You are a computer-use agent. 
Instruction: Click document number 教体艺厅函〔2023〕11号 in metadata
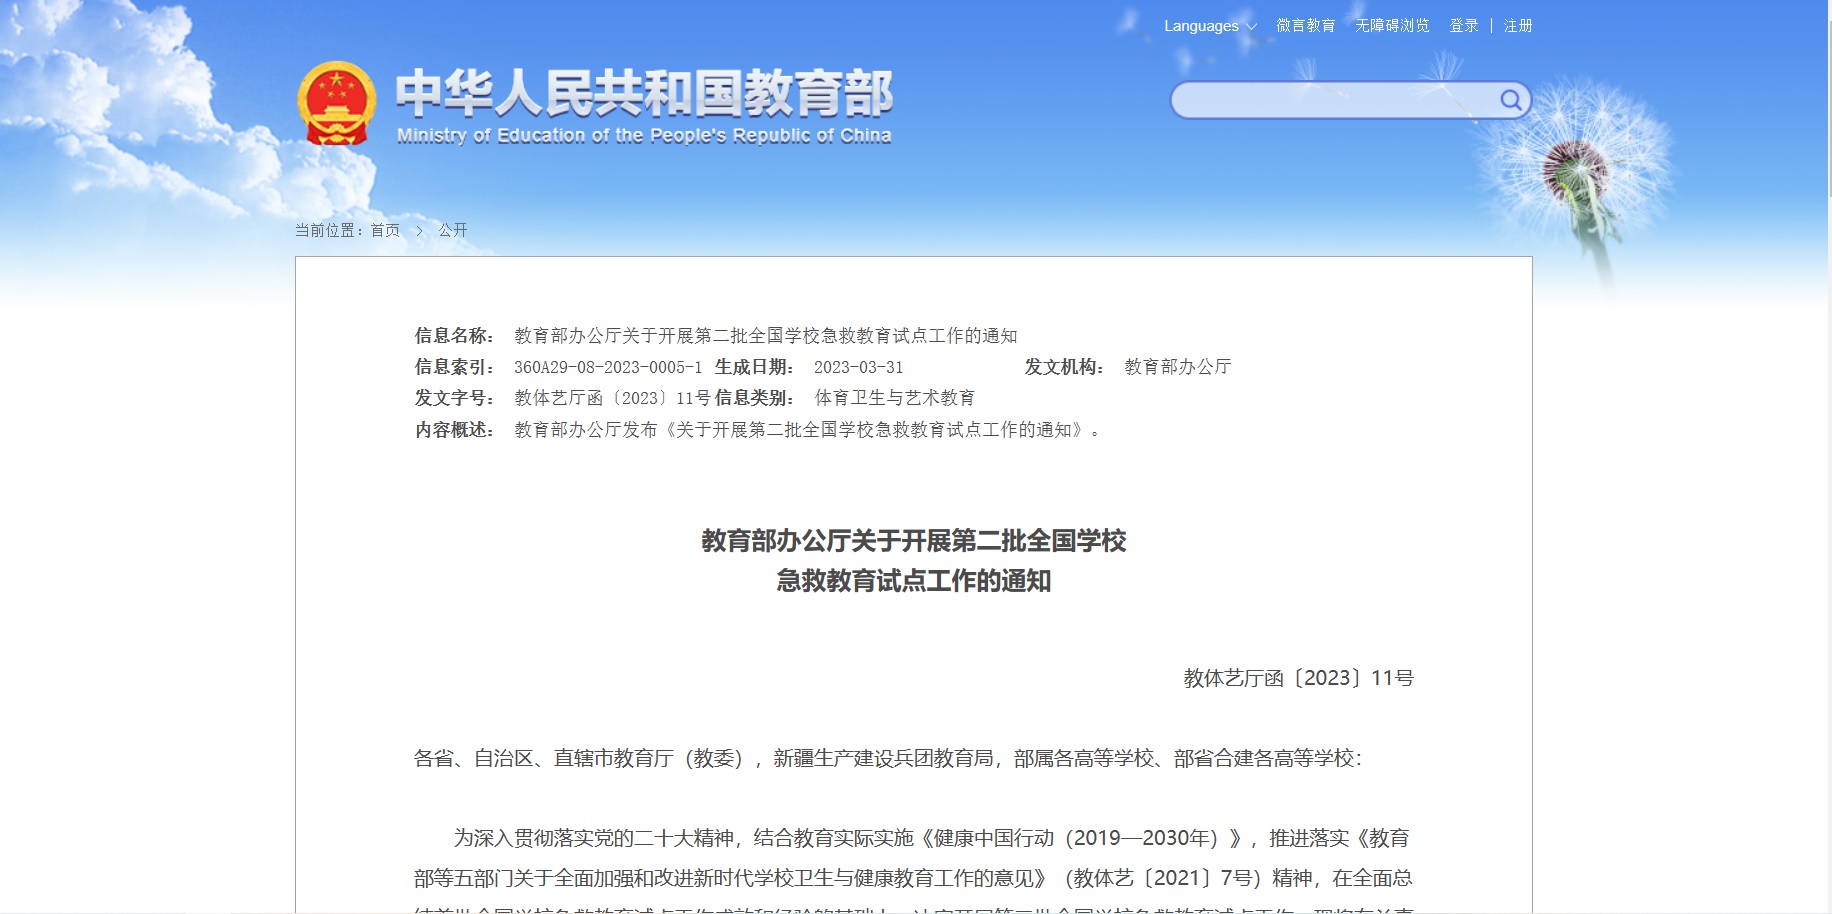point(612,398)
